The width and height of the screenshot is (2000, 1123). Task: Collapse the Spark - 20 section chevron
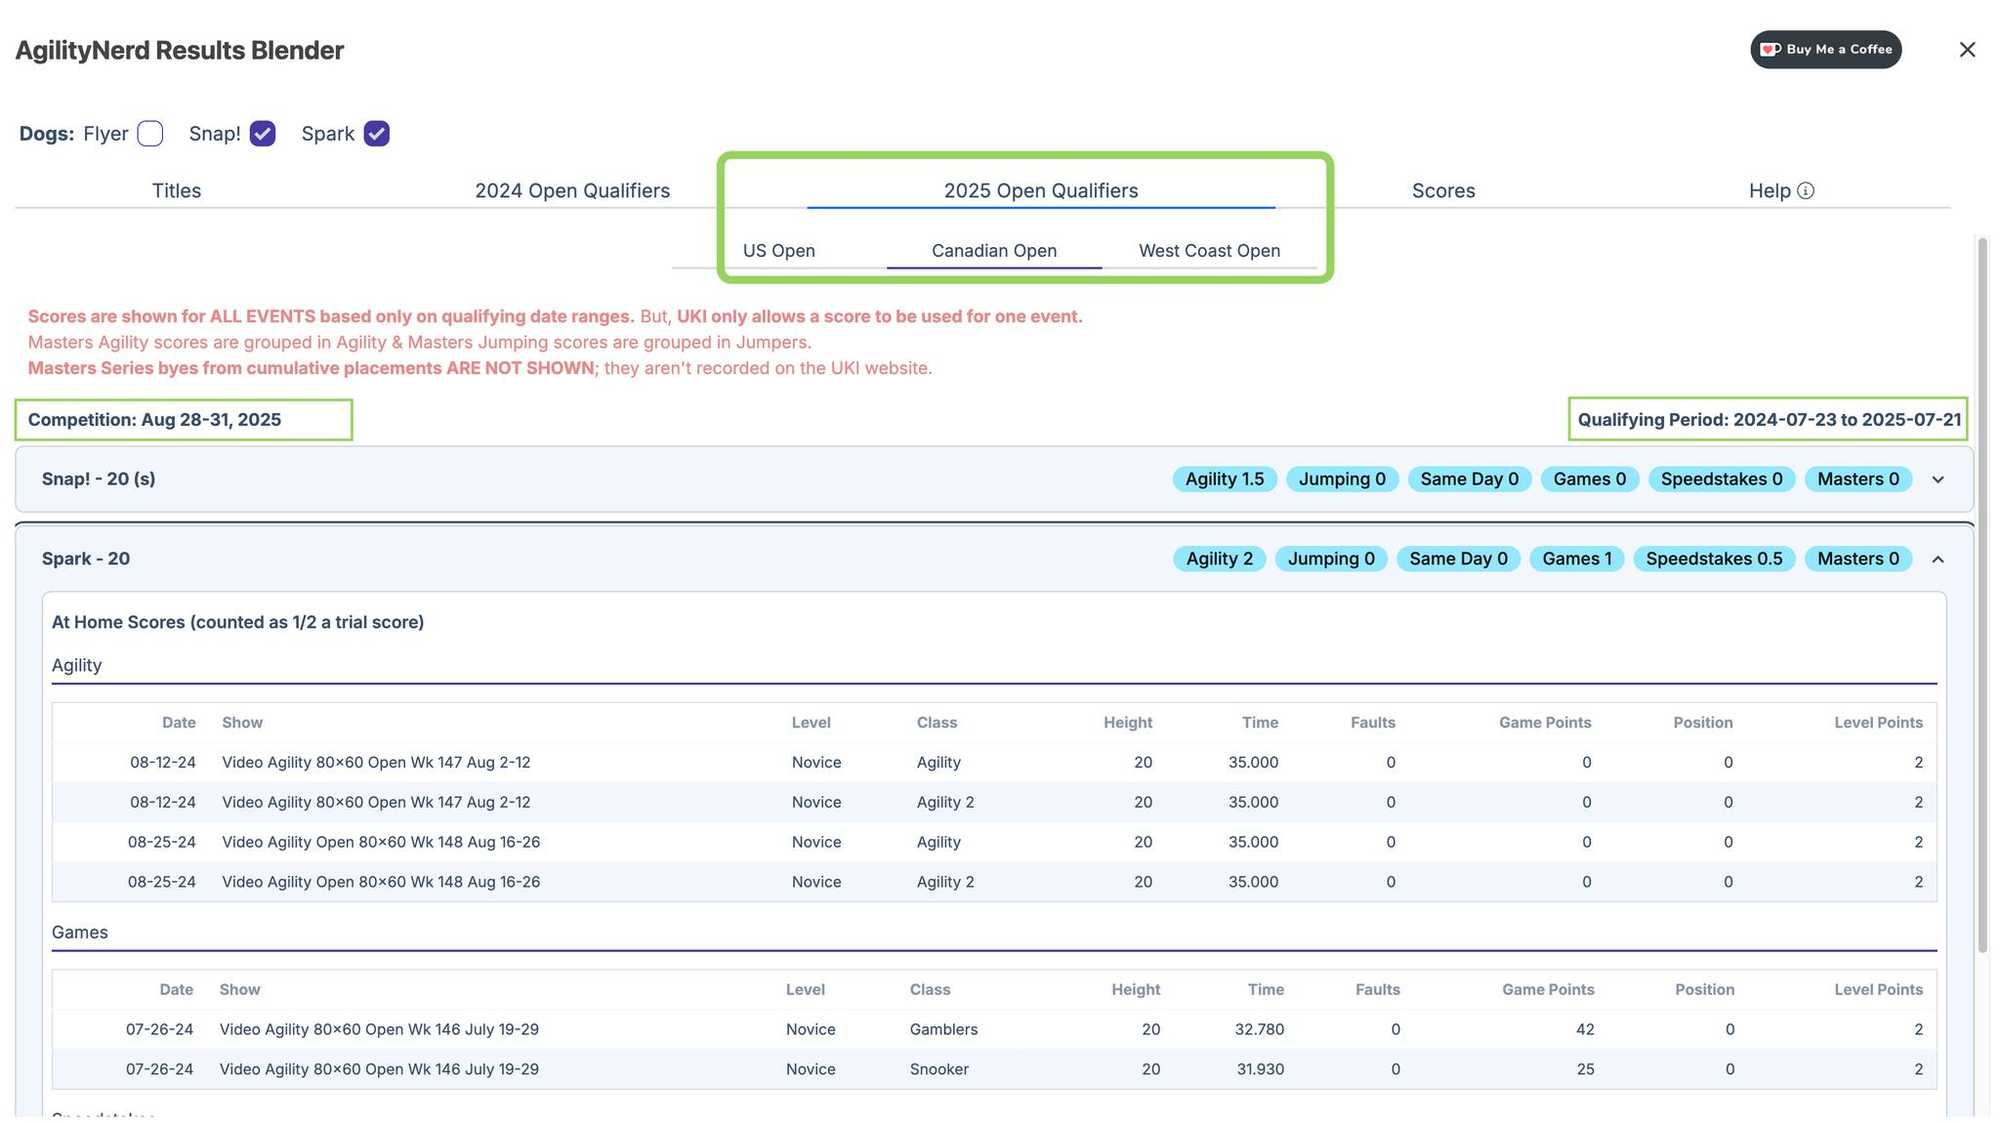click(1938, 559)
